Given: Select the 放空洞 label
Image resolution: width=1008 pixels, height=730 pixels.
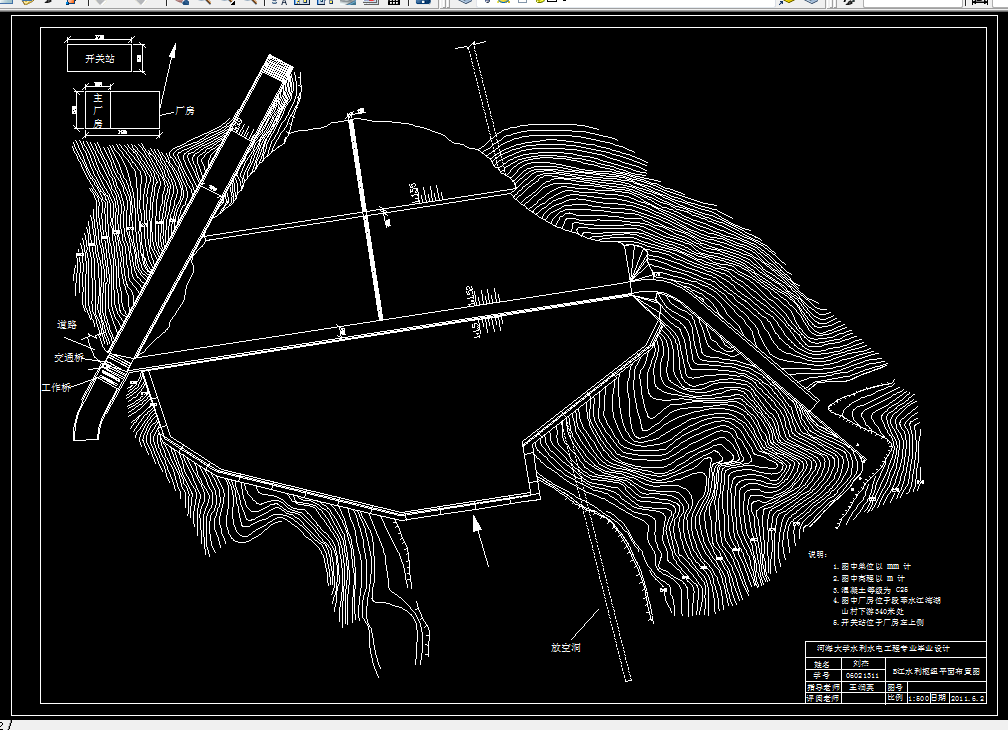Looking at the screenshot, I should point(566,647).
